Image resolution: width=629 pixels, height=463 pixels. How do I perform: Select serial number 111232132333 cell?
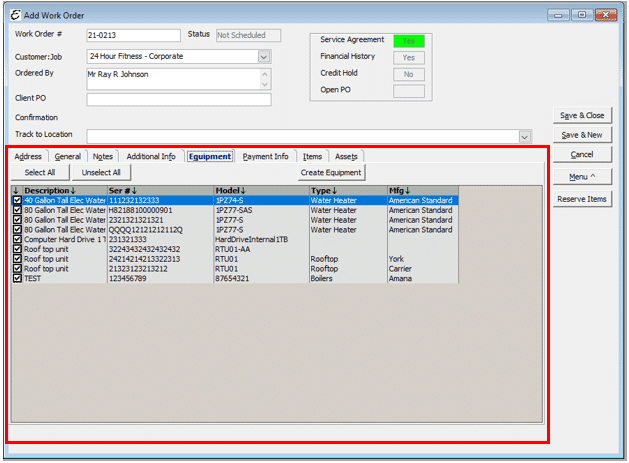(x=160, y=200)
